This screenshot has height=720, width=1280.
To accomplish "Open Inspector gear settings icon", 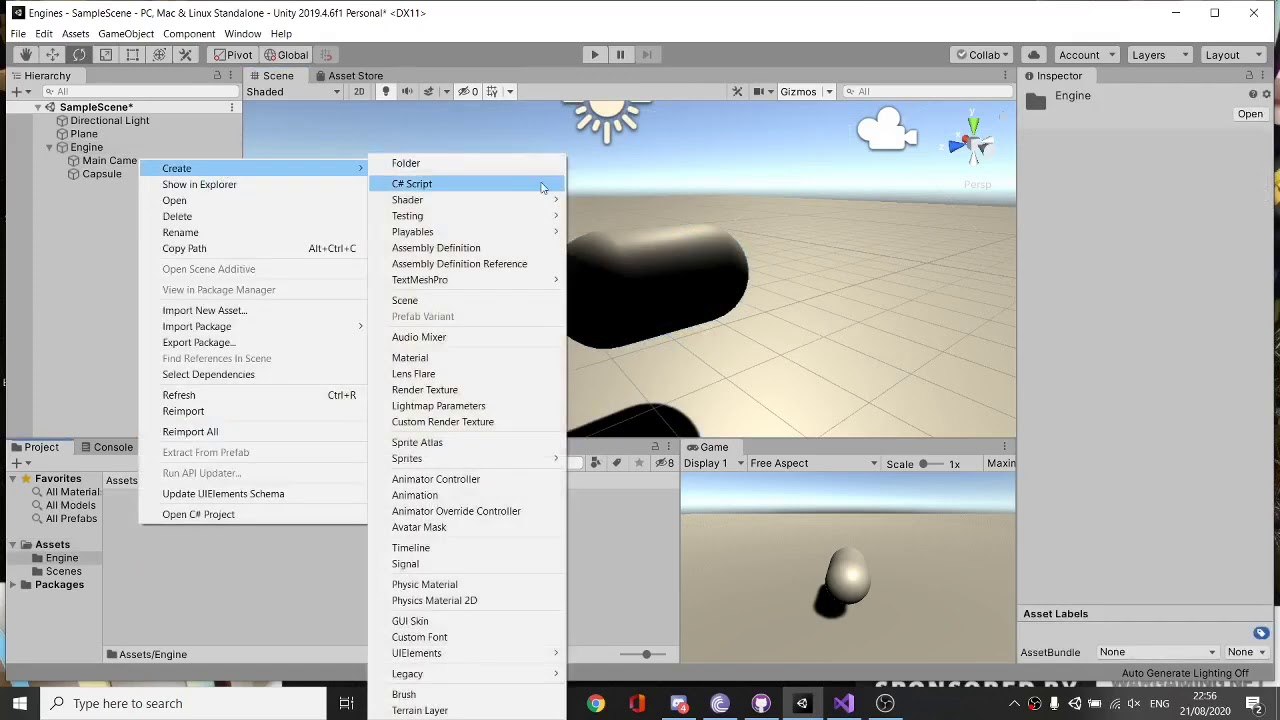I will pos(1267,94).
